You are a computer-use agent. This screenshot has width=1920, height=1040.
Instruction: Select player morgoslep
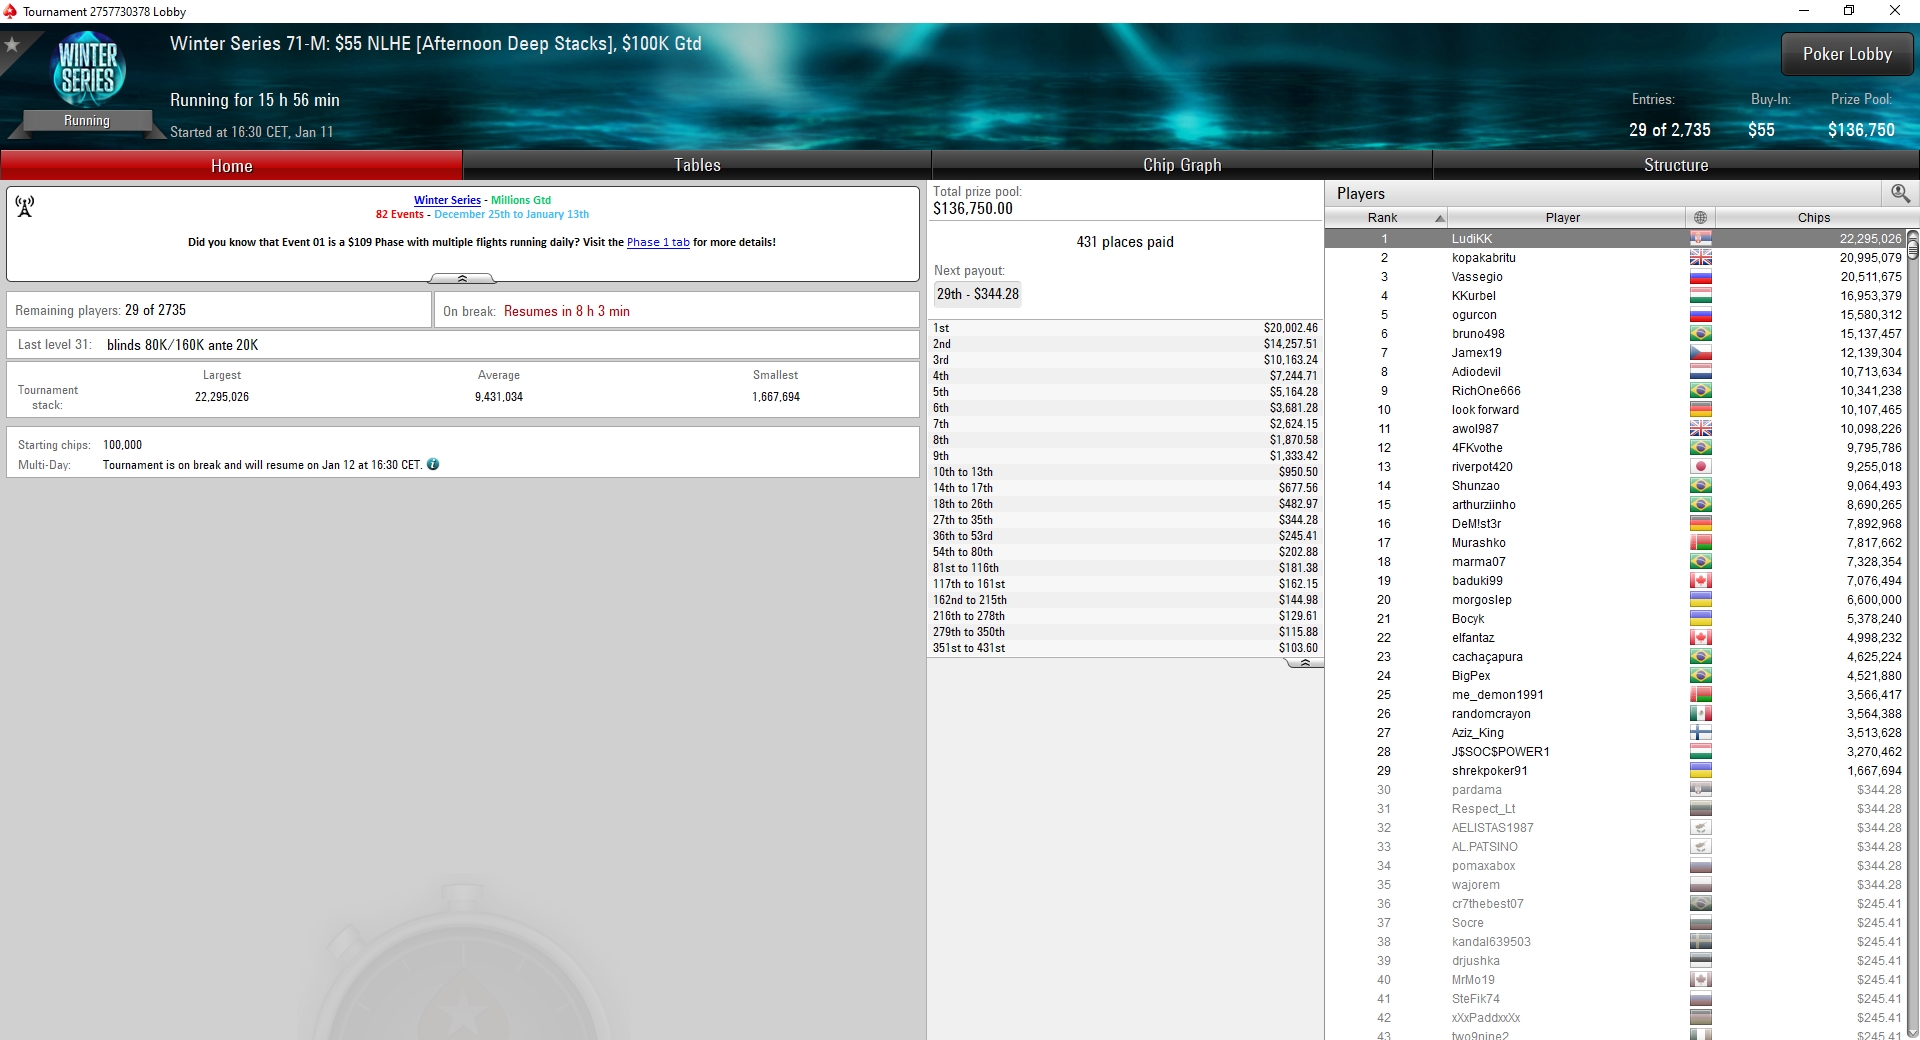tap(1615, 600)
